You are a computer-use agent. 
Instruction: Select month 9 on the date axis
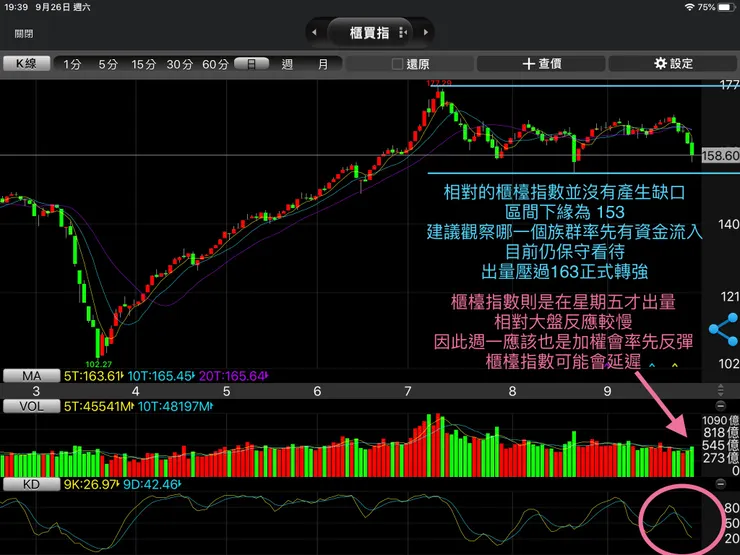607,391
